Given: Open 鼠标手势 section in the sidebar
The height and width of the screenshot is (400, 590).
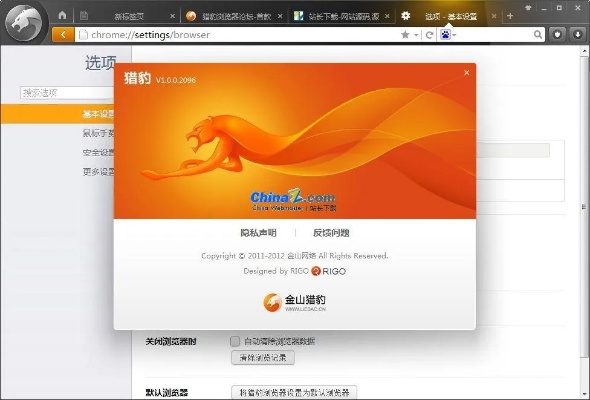Looking at the screenshot, I should (98, 133).
